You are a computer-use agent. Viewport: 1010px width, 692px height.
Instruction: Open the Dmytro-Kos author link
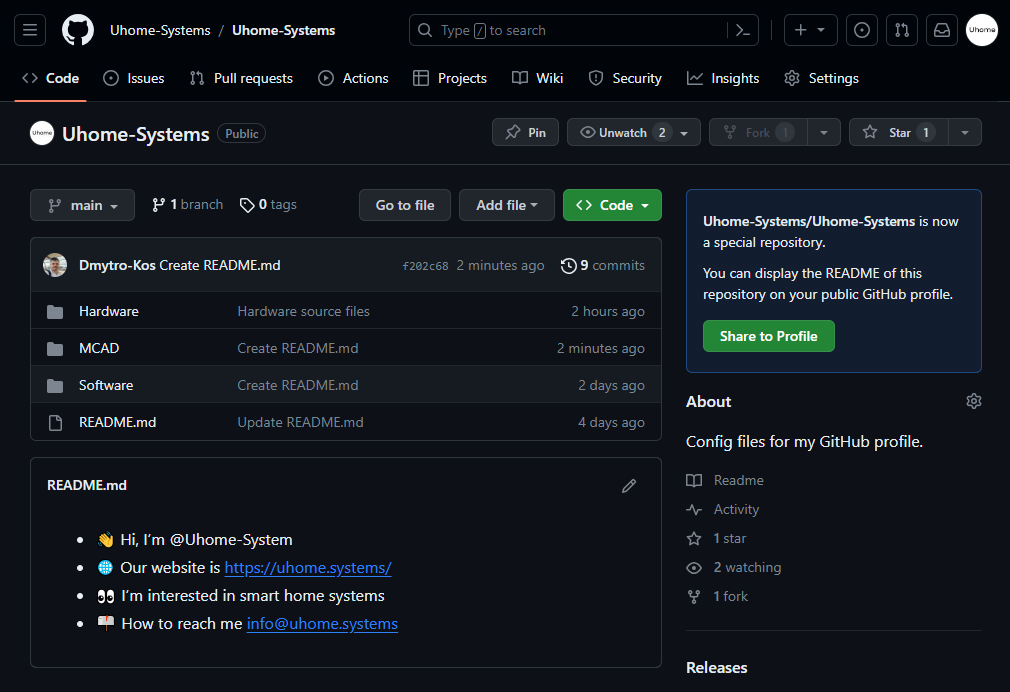point(117,265)
